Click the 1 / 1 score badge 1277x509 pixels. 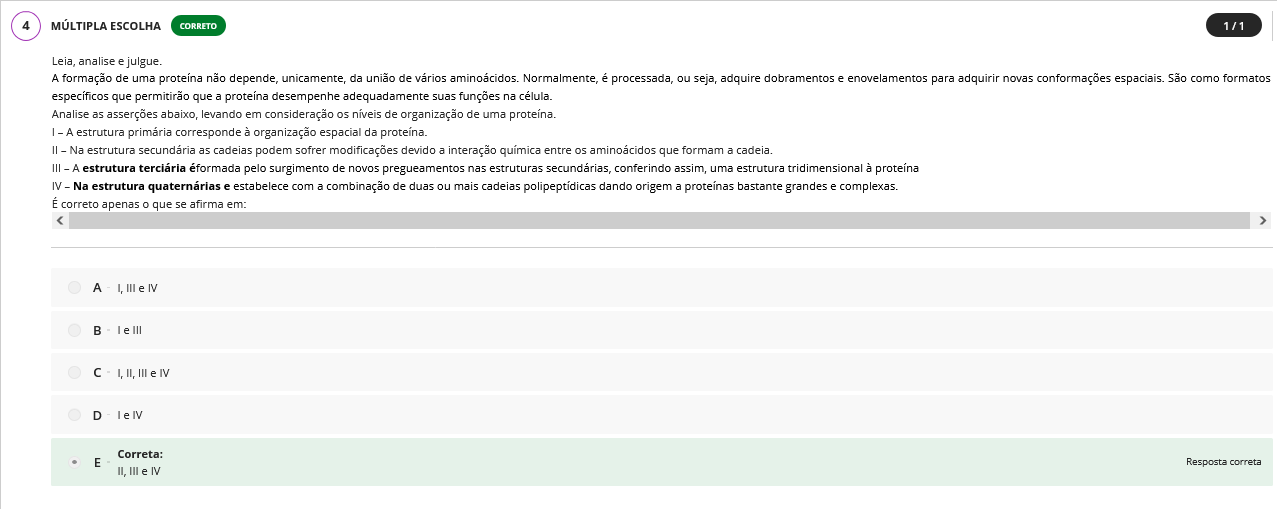coord(1233,26)
